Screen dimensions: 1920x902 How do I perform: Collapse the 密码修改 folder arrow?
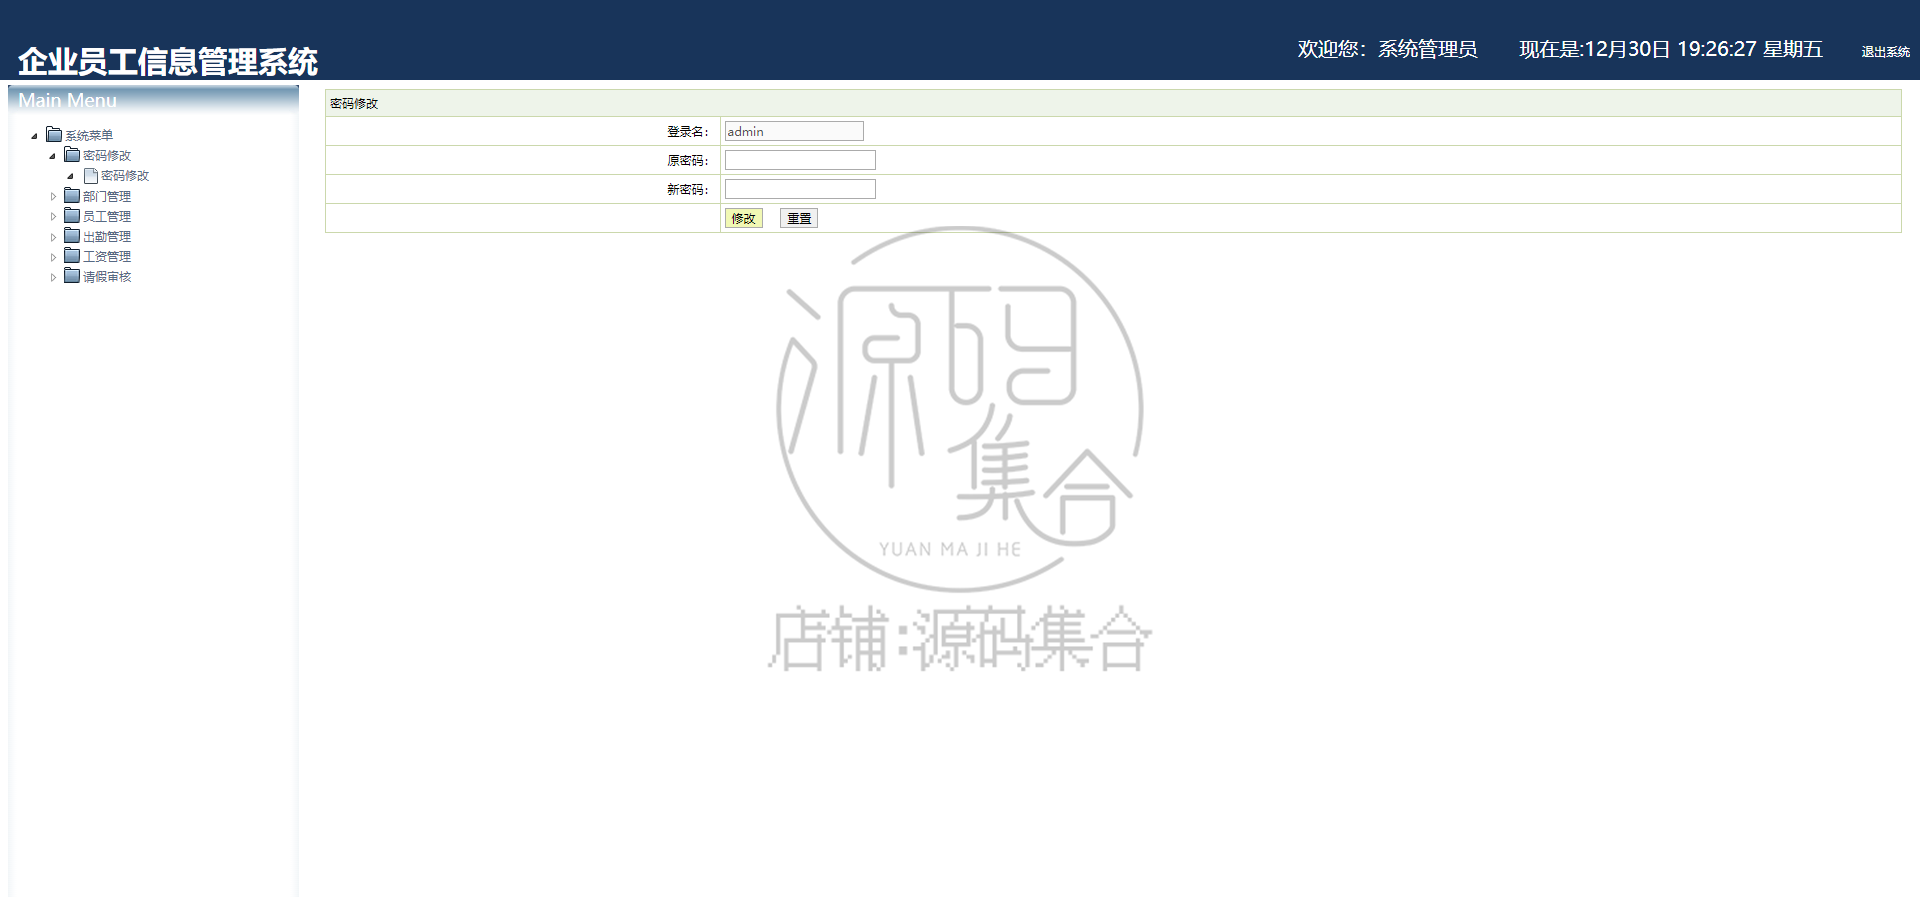(x=52, y=156)
